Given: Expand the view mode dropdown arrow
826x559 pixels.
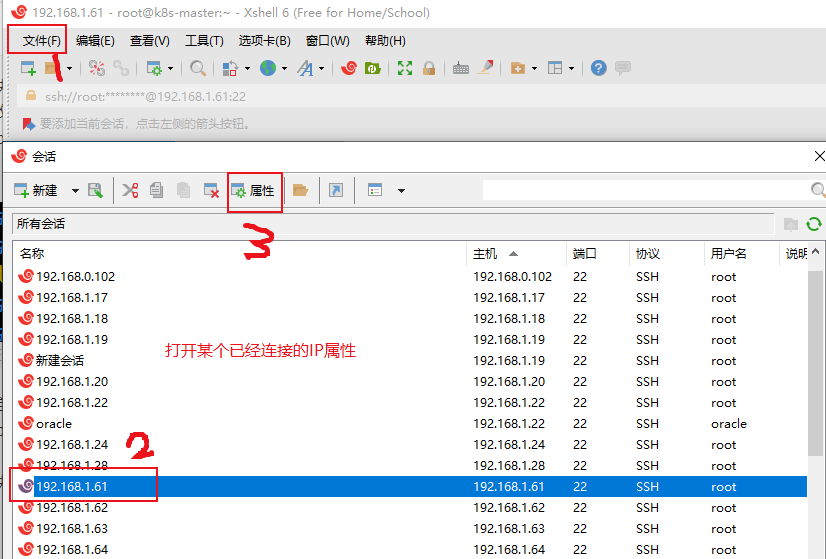Looking at the screenshot, I should click(401, 191).
